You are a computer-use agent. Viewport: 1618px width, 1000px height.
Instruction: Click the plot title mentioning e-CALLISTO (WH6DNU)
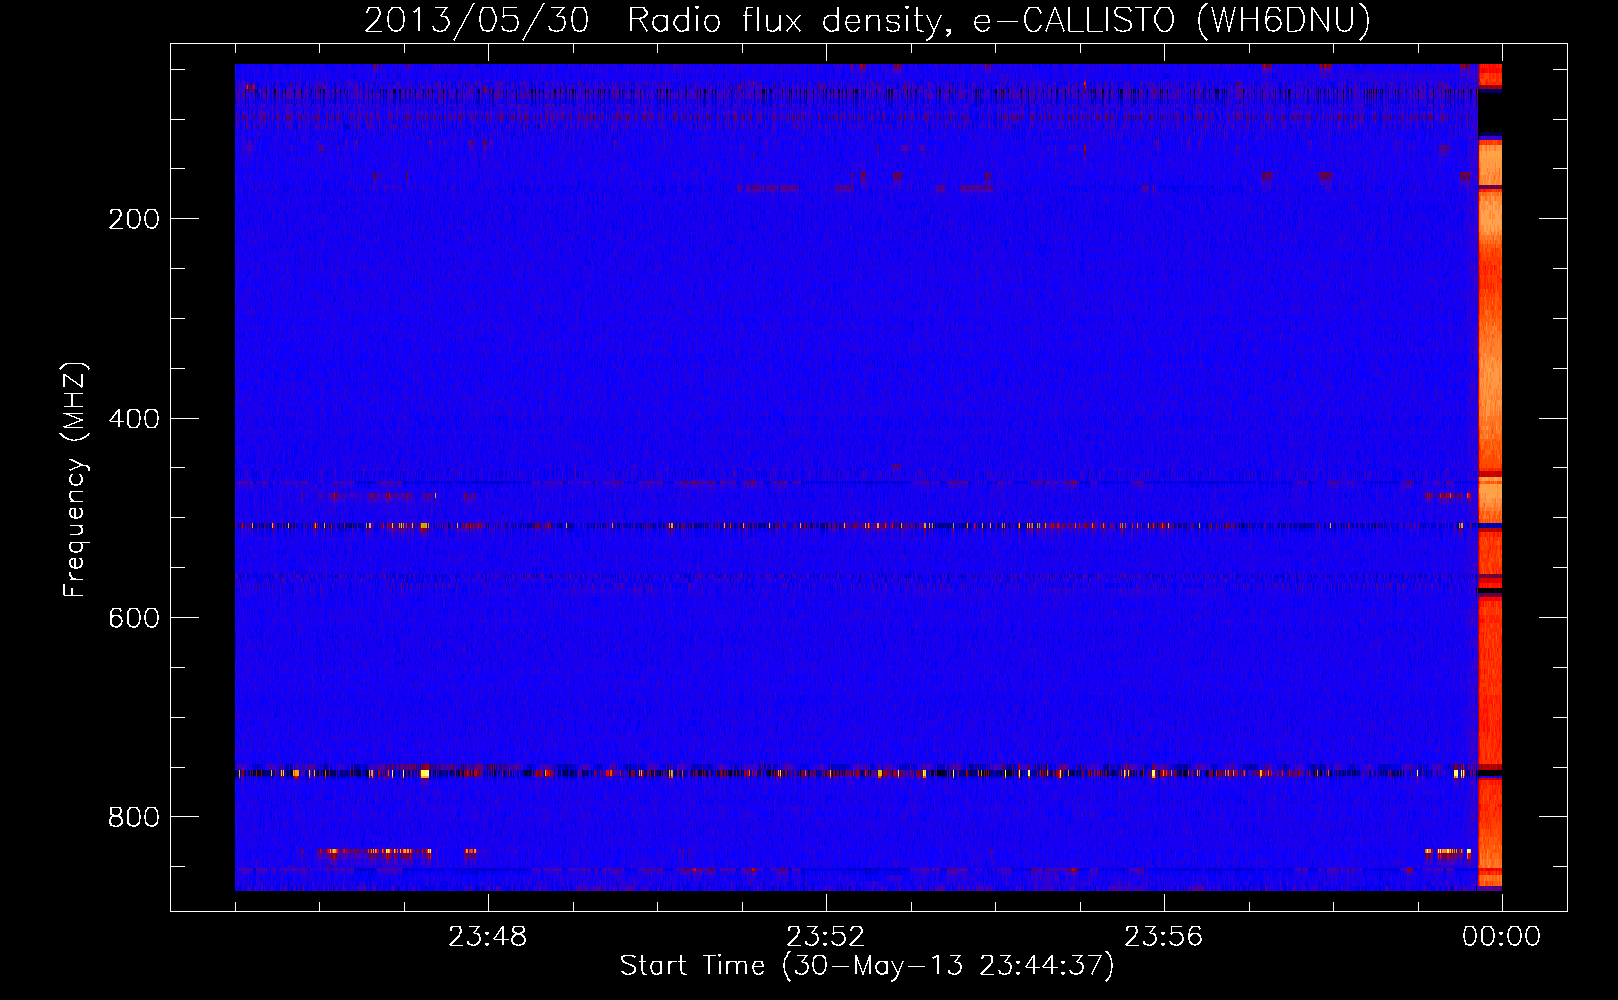pyautogui.click(x=867, y=20)
